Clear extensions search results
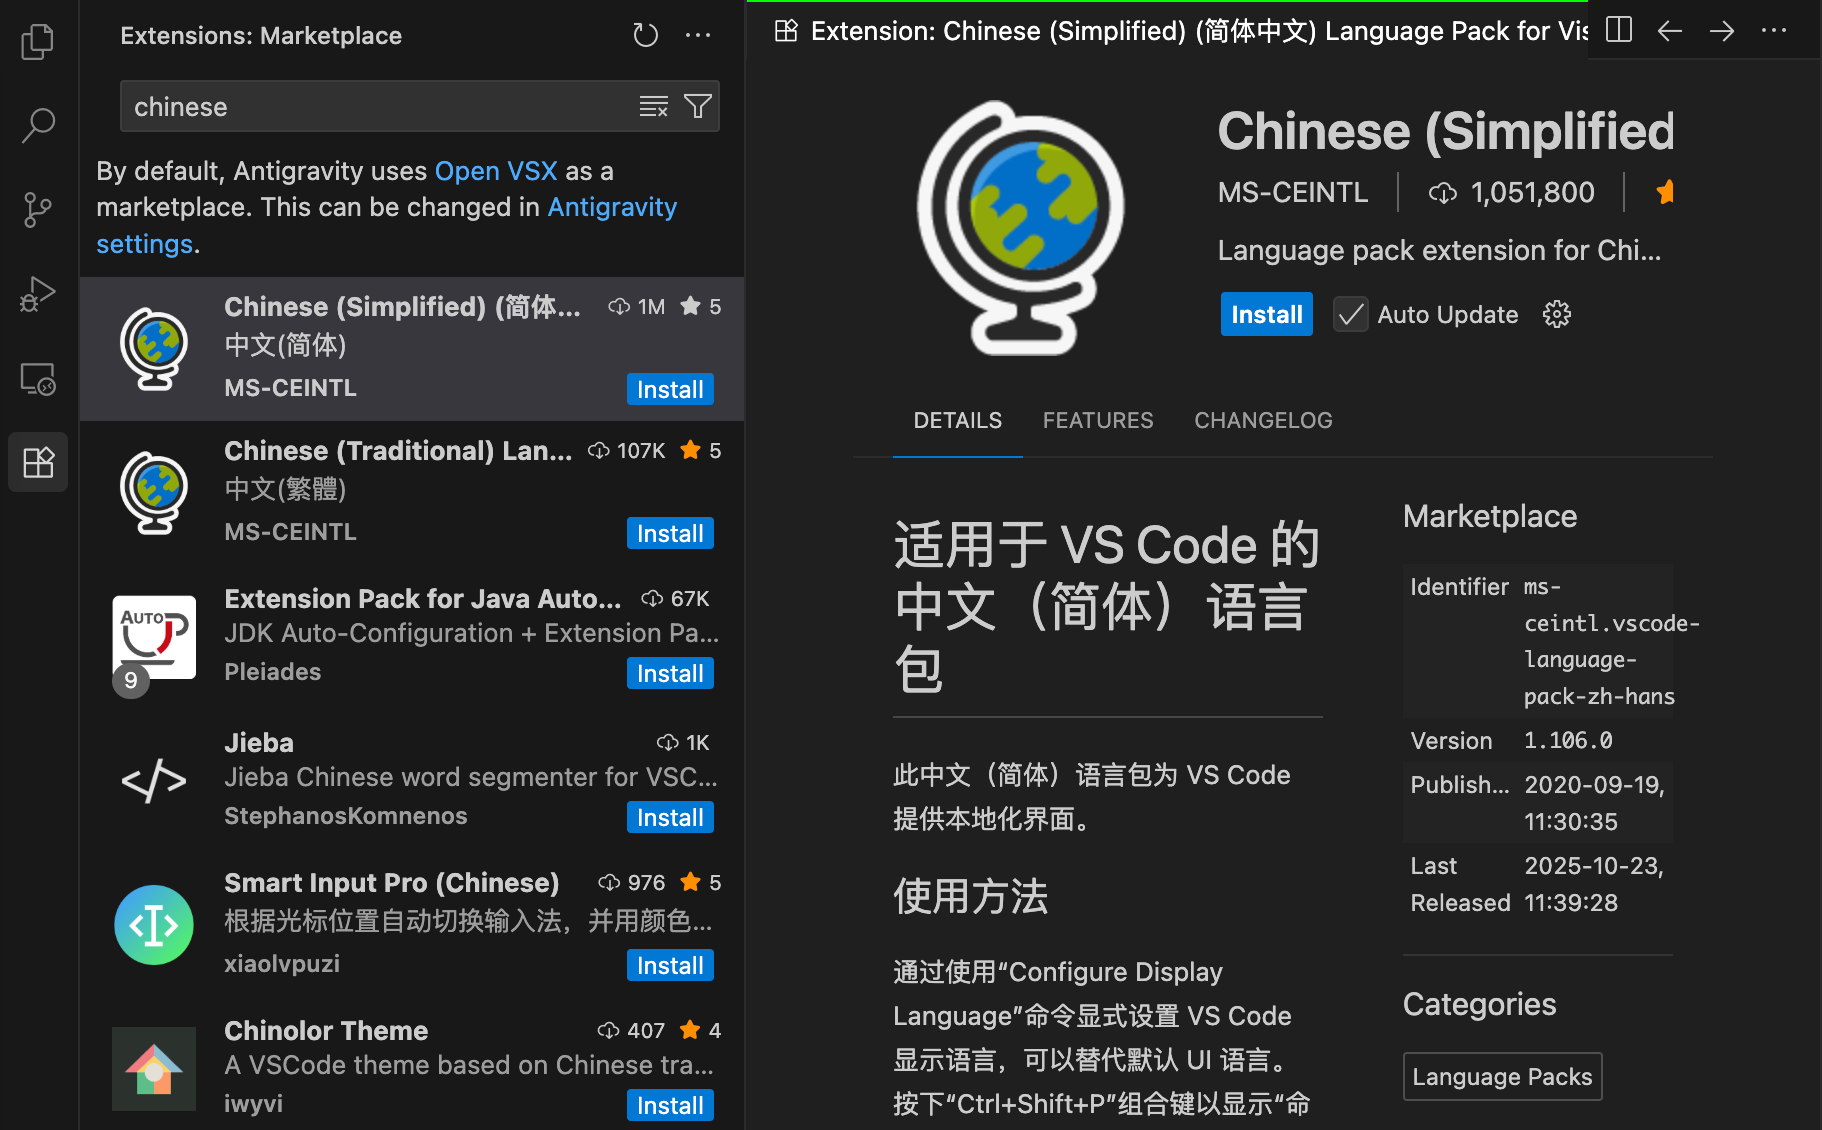This screenshot has width=1822, height=1130. [653, 106]
